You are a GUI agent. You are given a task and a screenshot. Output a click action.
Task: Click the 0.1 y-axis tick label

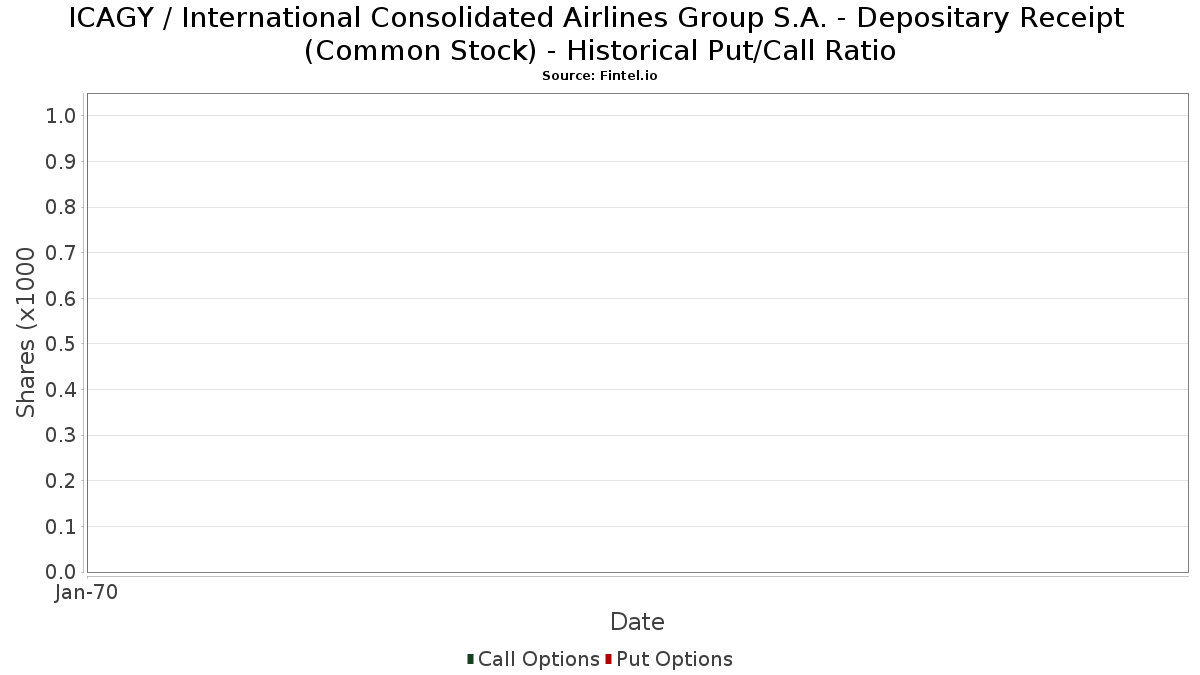(x=61, y=527)
